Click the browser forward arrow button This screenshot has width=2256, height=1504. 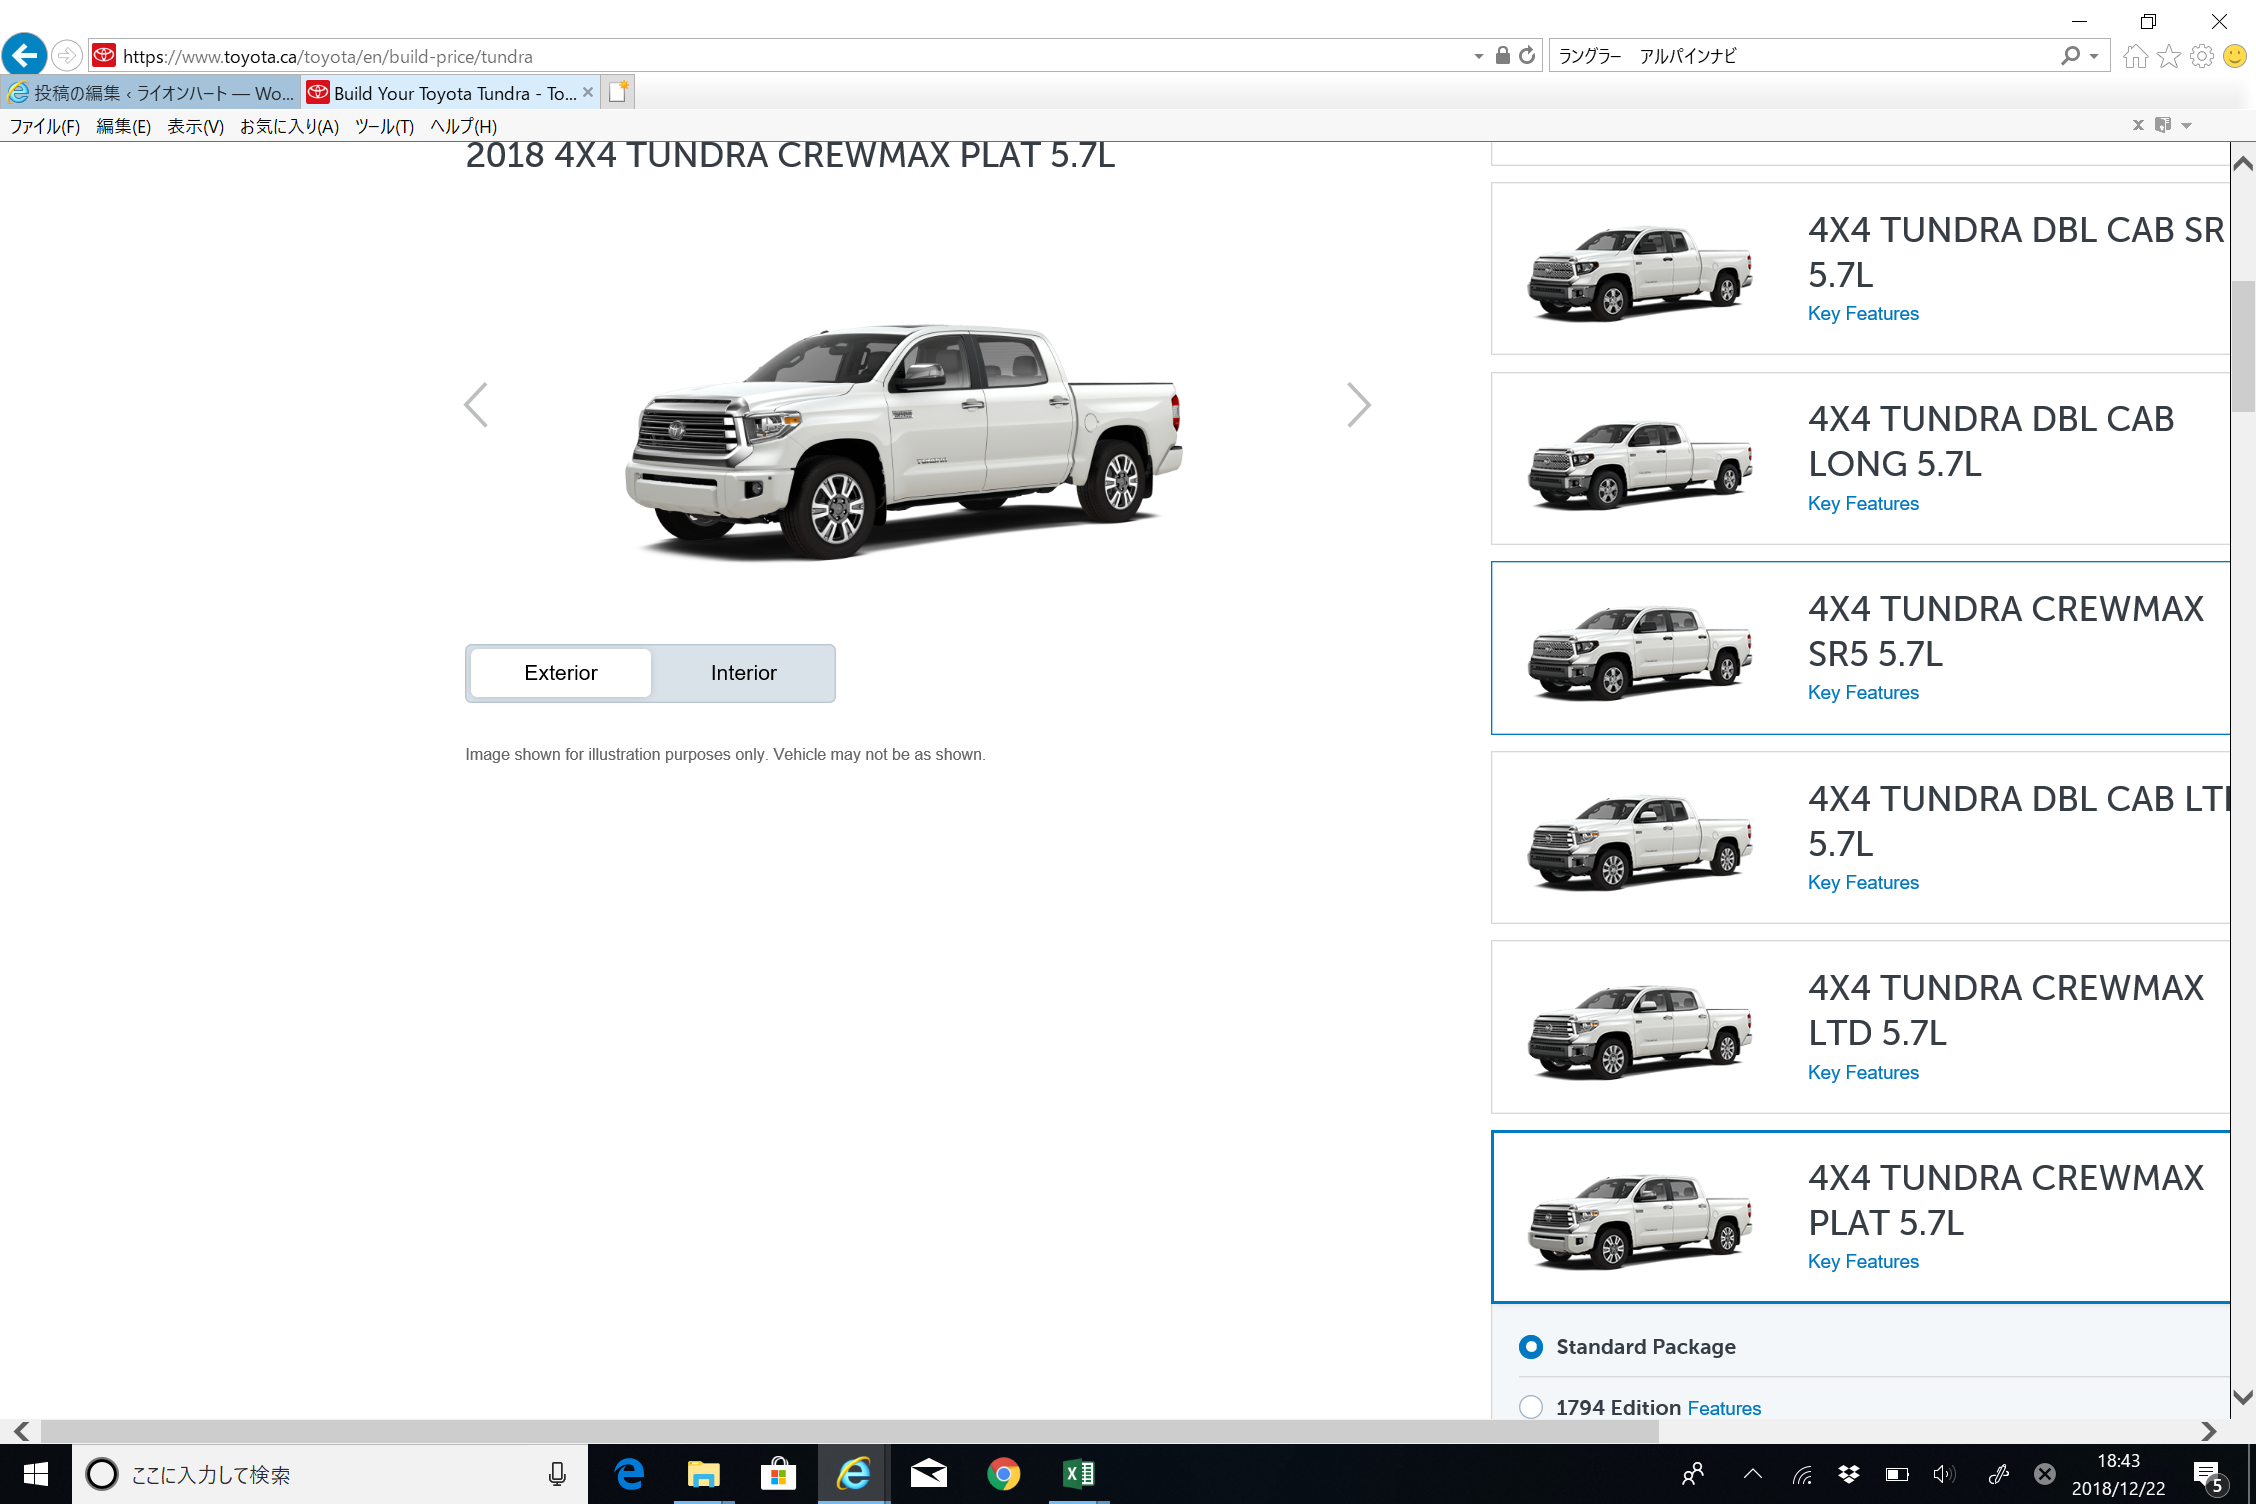point(67,56)
